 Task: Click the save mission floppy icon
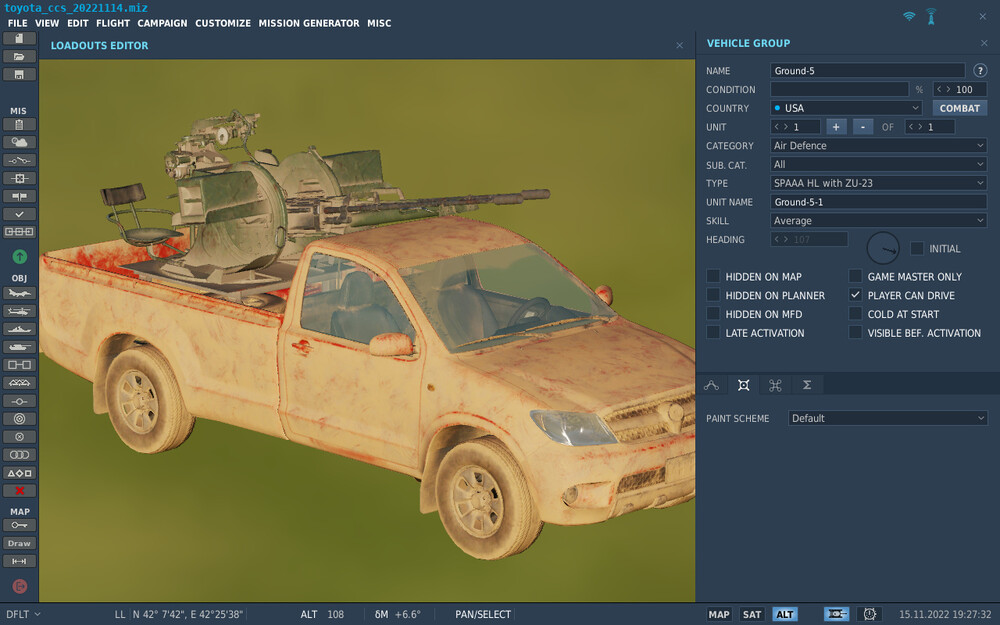[19, 74]
